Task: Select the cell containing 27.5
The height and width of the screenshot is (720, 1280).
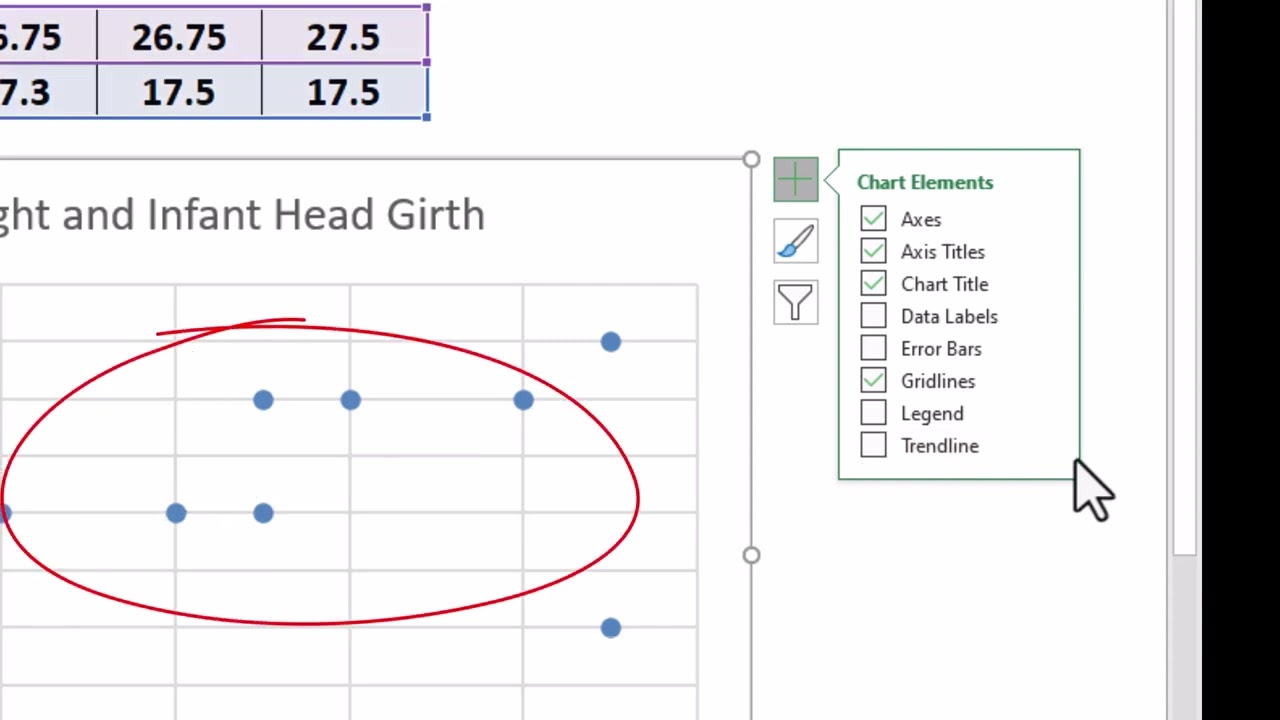Action: 343,37
